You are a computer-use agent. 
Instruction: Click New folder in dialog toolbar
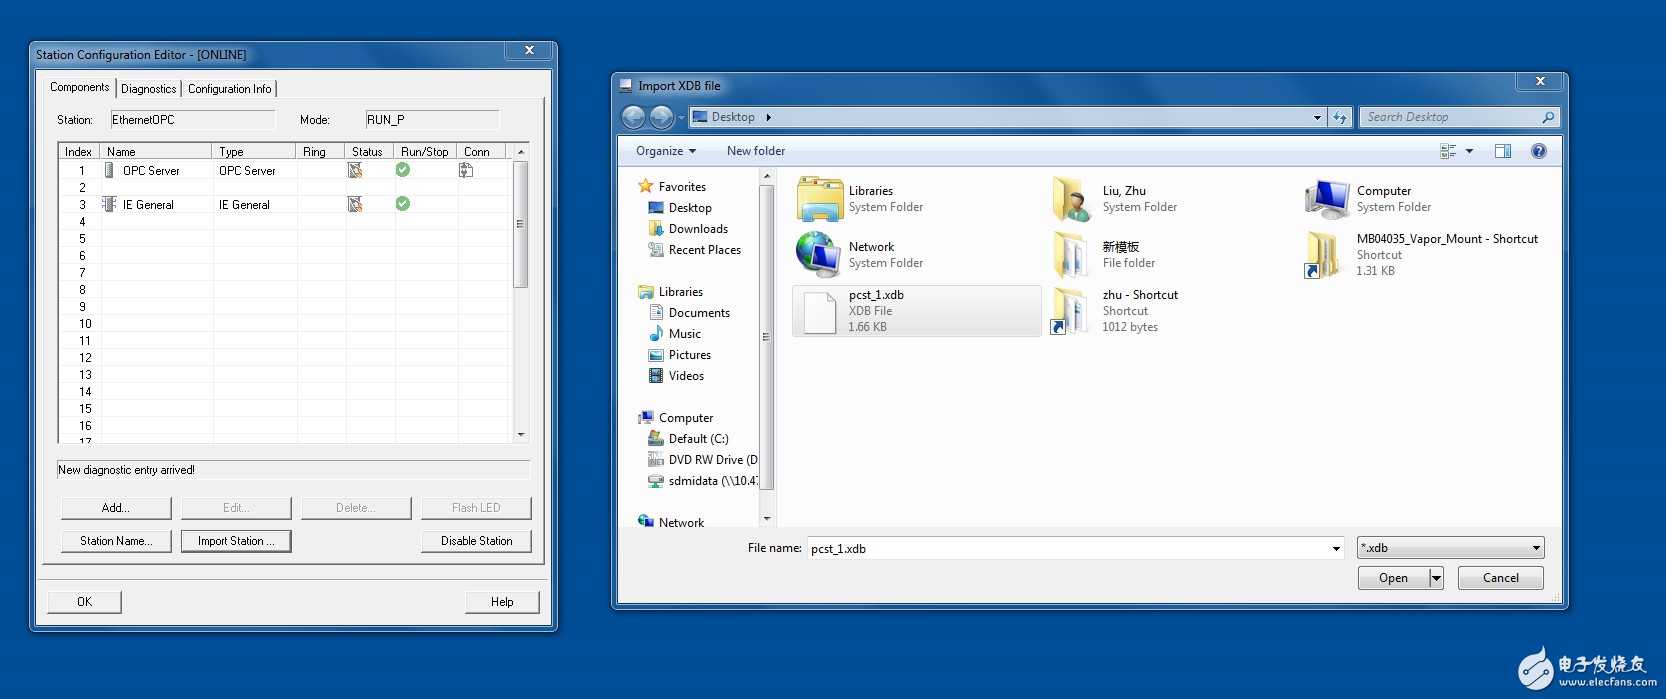756,151
